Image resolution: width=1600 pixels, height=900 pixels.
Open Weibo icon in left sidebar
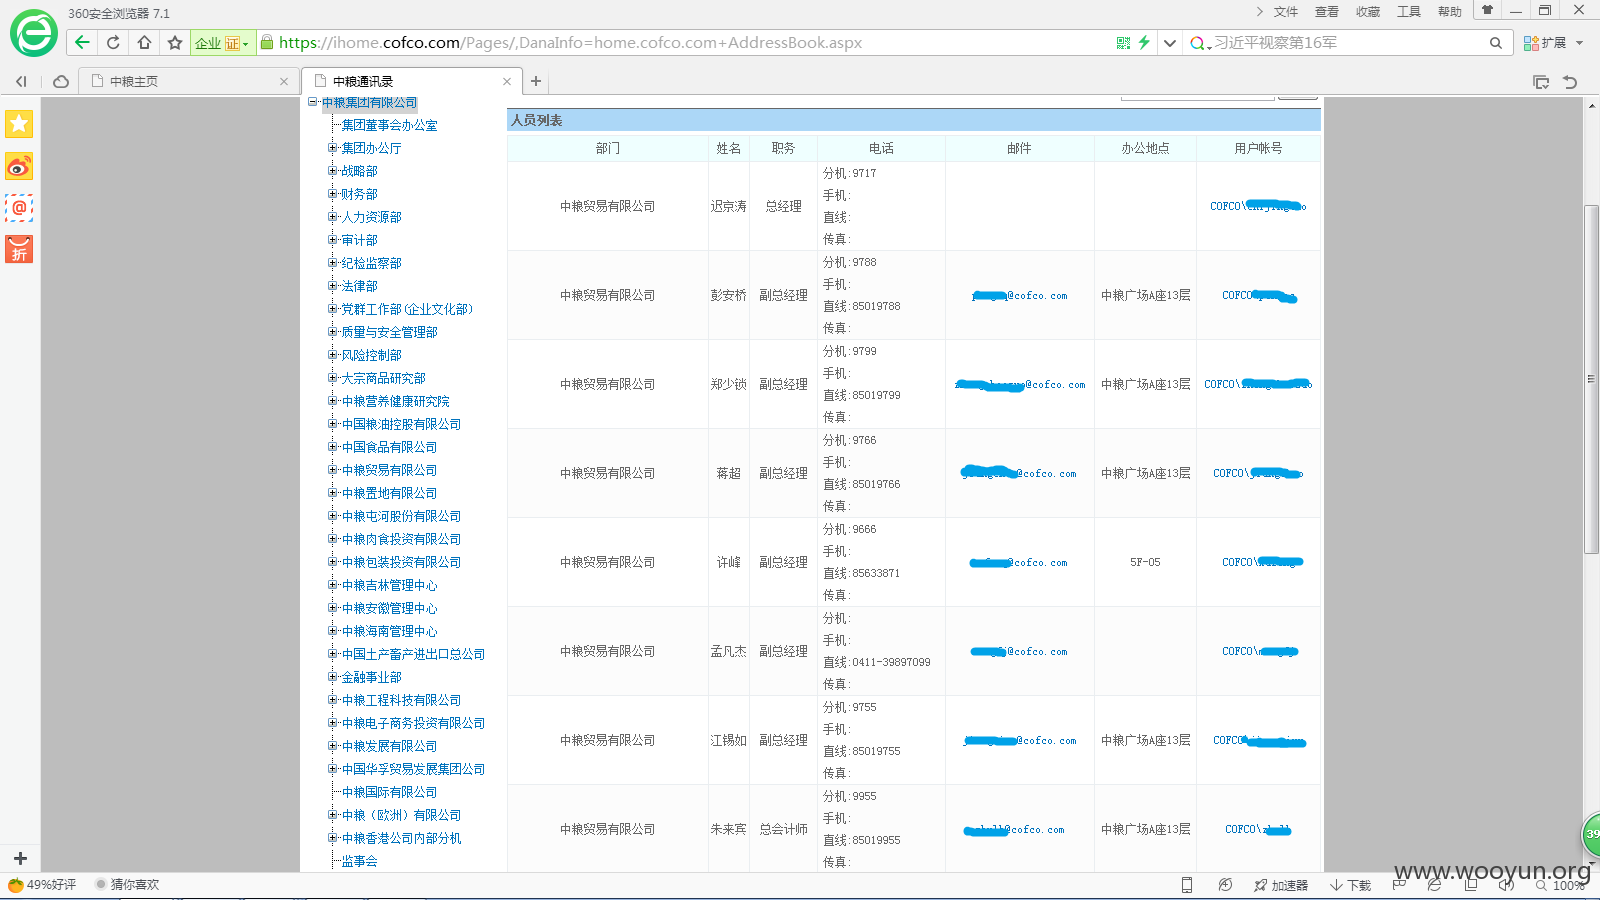point(19,166)
